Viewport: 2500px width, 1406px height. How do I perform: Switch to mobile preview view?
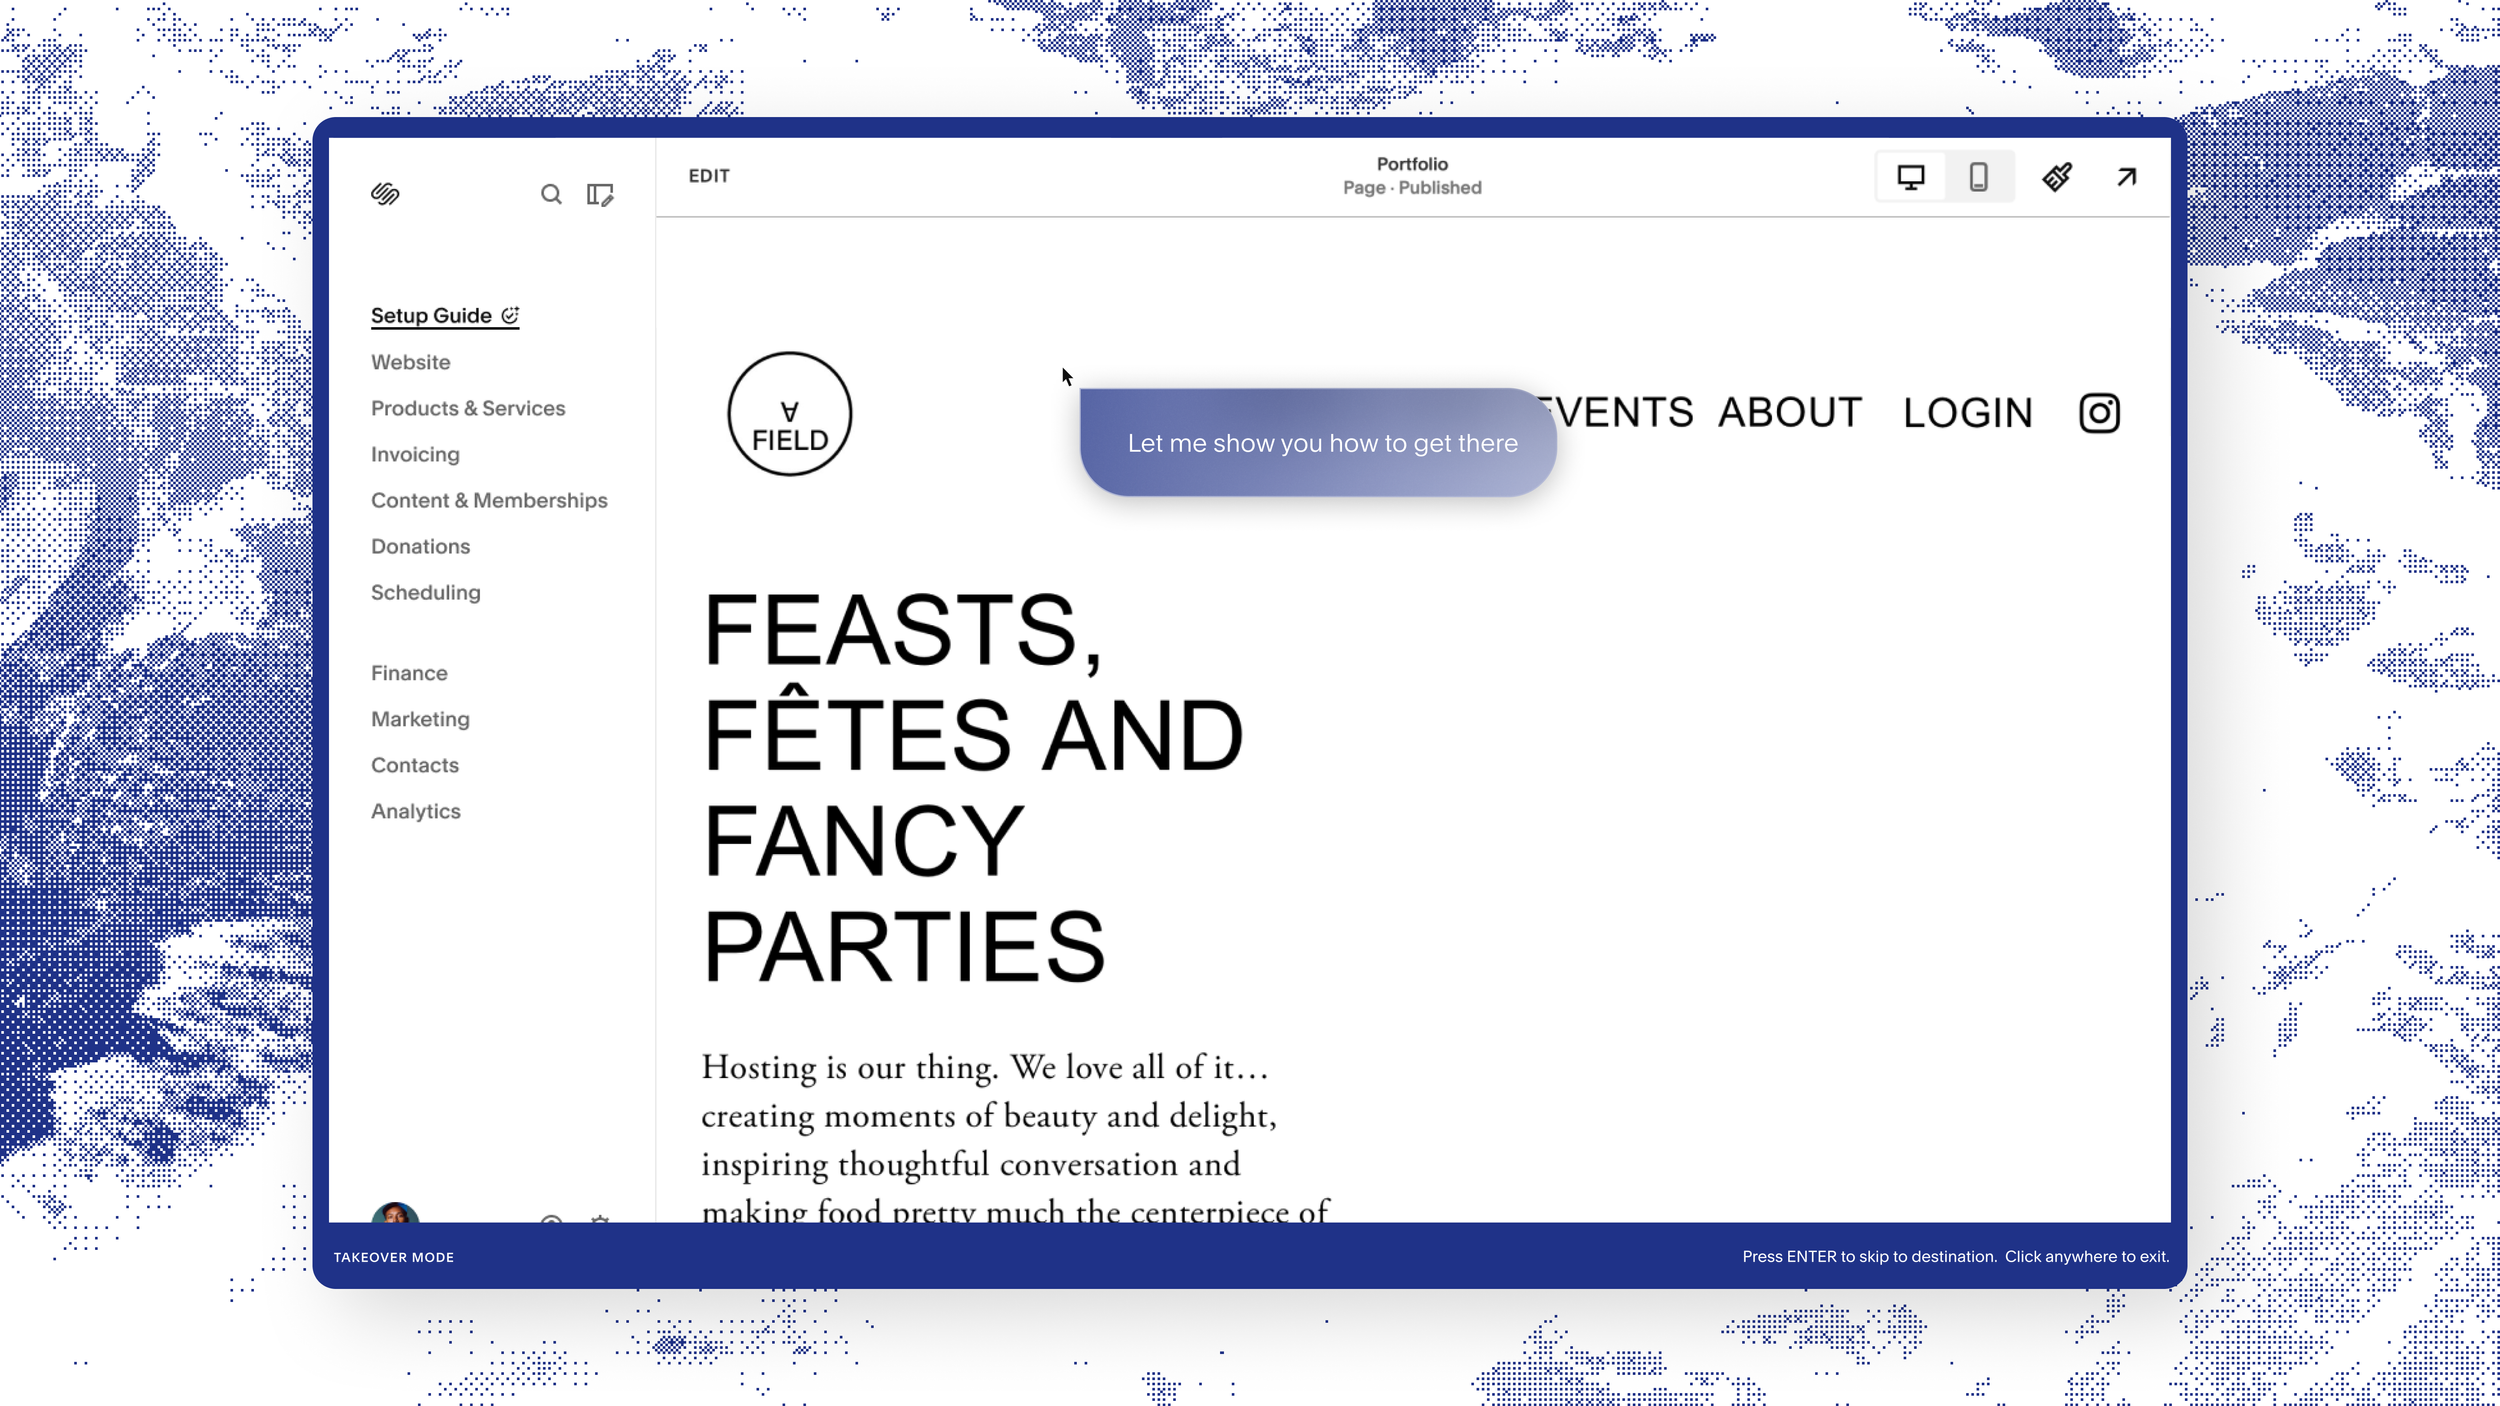tap(1978, 177)
